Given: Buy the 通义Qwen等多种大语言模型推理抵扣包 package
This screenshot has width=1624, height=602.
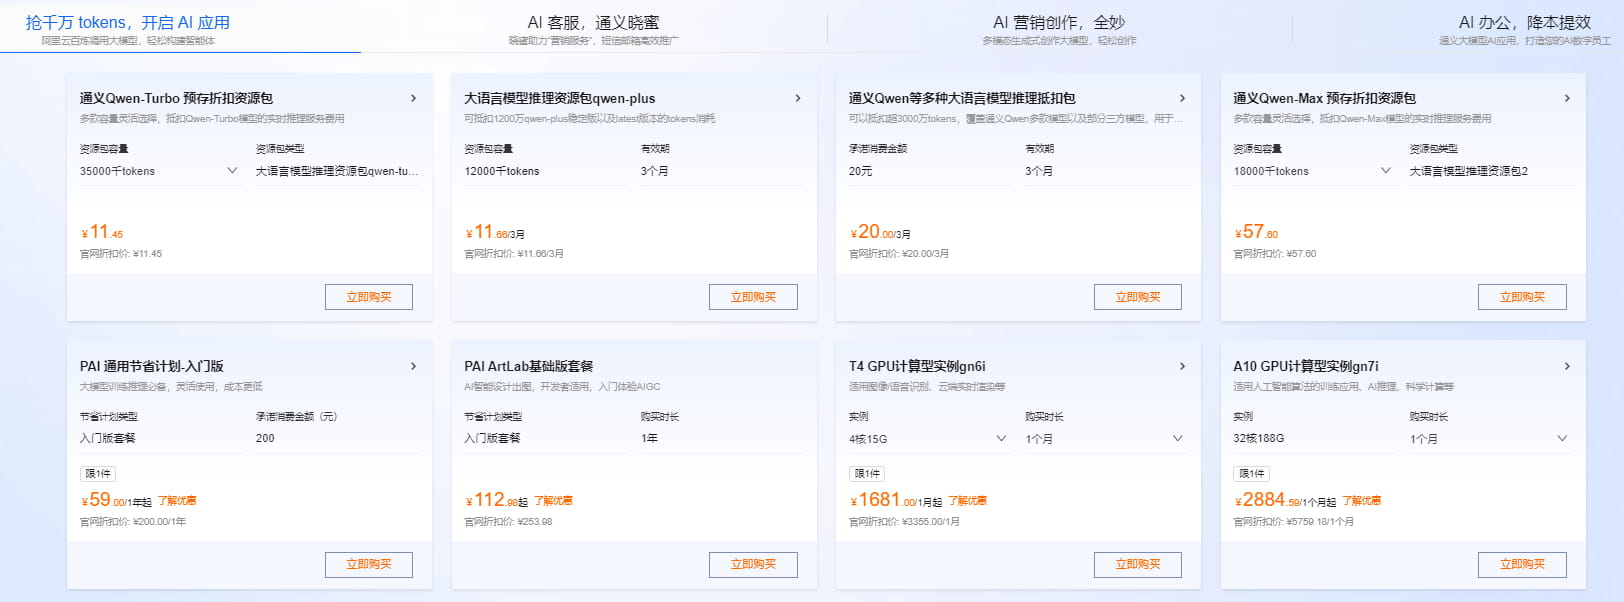Looking at the screenshot, I should click(1138, 297).
